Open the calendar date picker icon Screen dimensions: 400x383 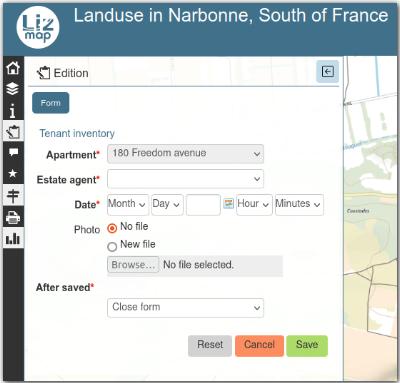(x=228, y=203)
